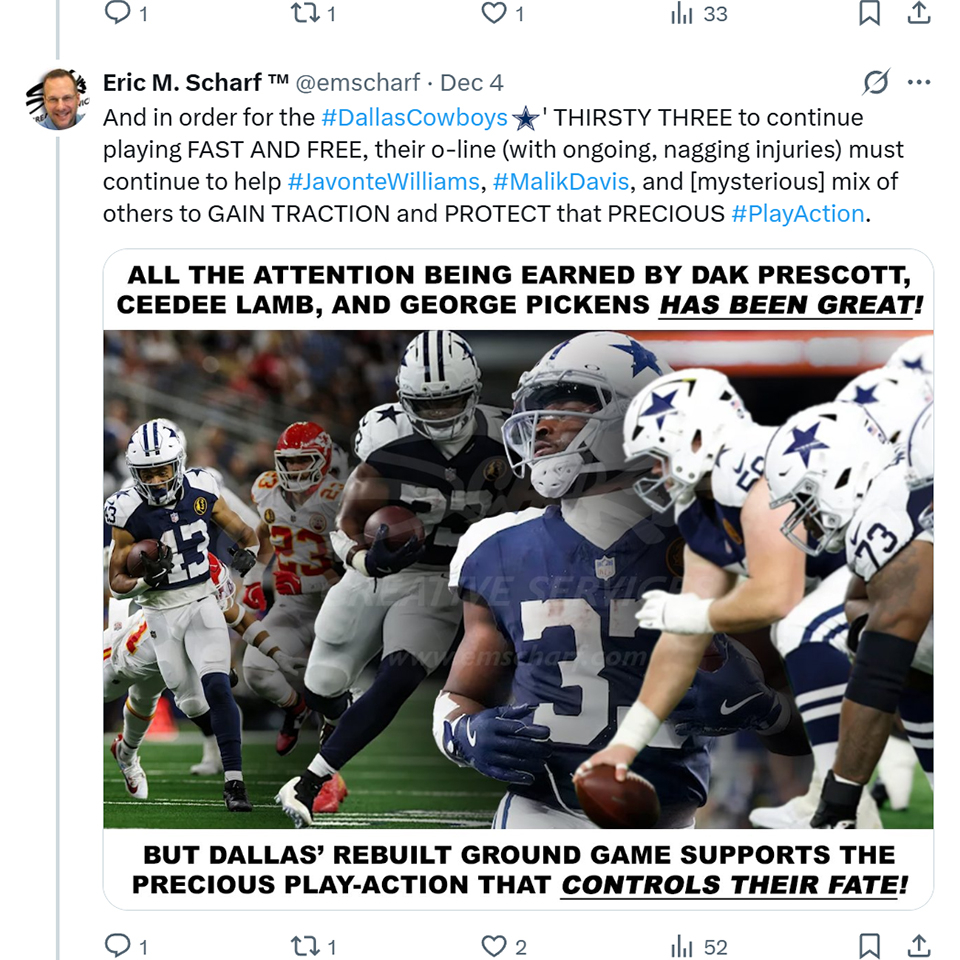
Task: Open the #DallasCowboys hashtag
Action: [x=415, y=118]
